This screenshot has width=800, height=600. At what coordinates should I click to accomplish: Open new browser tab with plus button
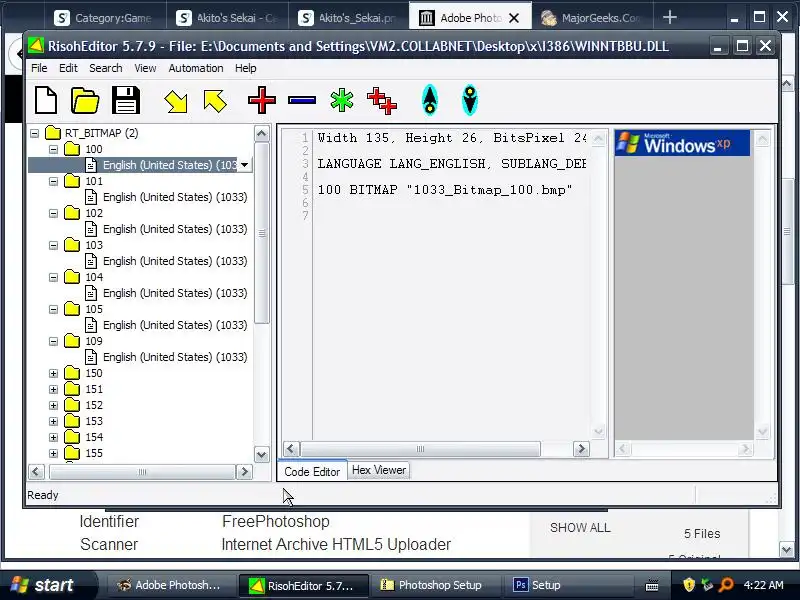tap(669, 17)
